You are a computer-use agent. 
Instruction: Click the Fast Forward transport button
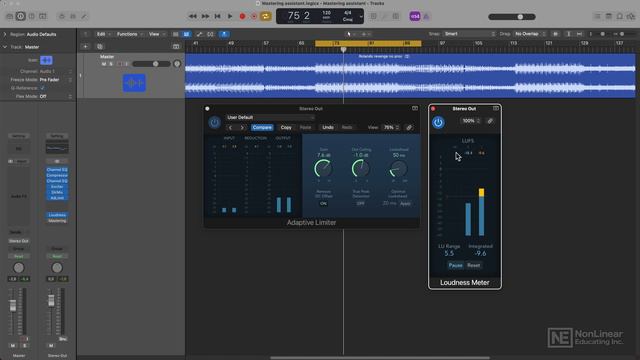(205, 16)
